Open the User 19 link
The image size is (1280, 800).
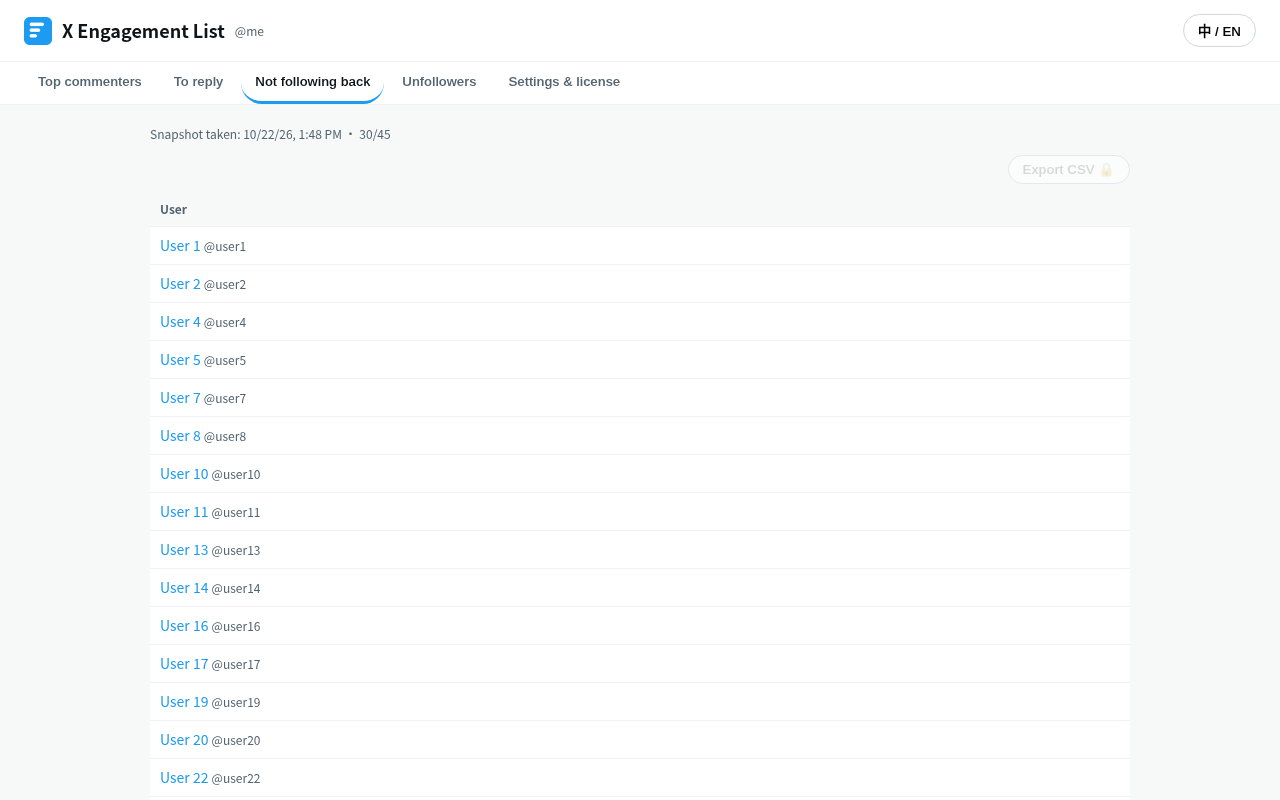point(184,702)
